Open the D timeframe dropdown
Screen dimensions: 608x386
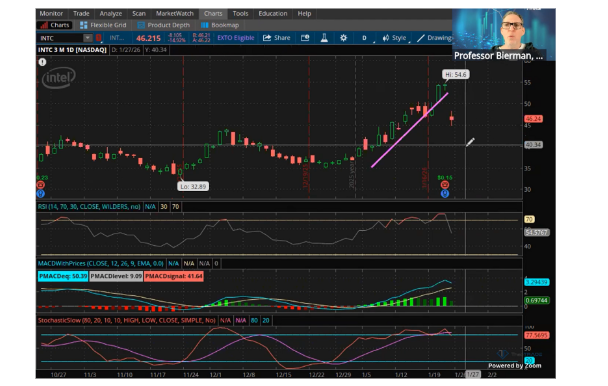pyautogui.click(x=365, y=38)
